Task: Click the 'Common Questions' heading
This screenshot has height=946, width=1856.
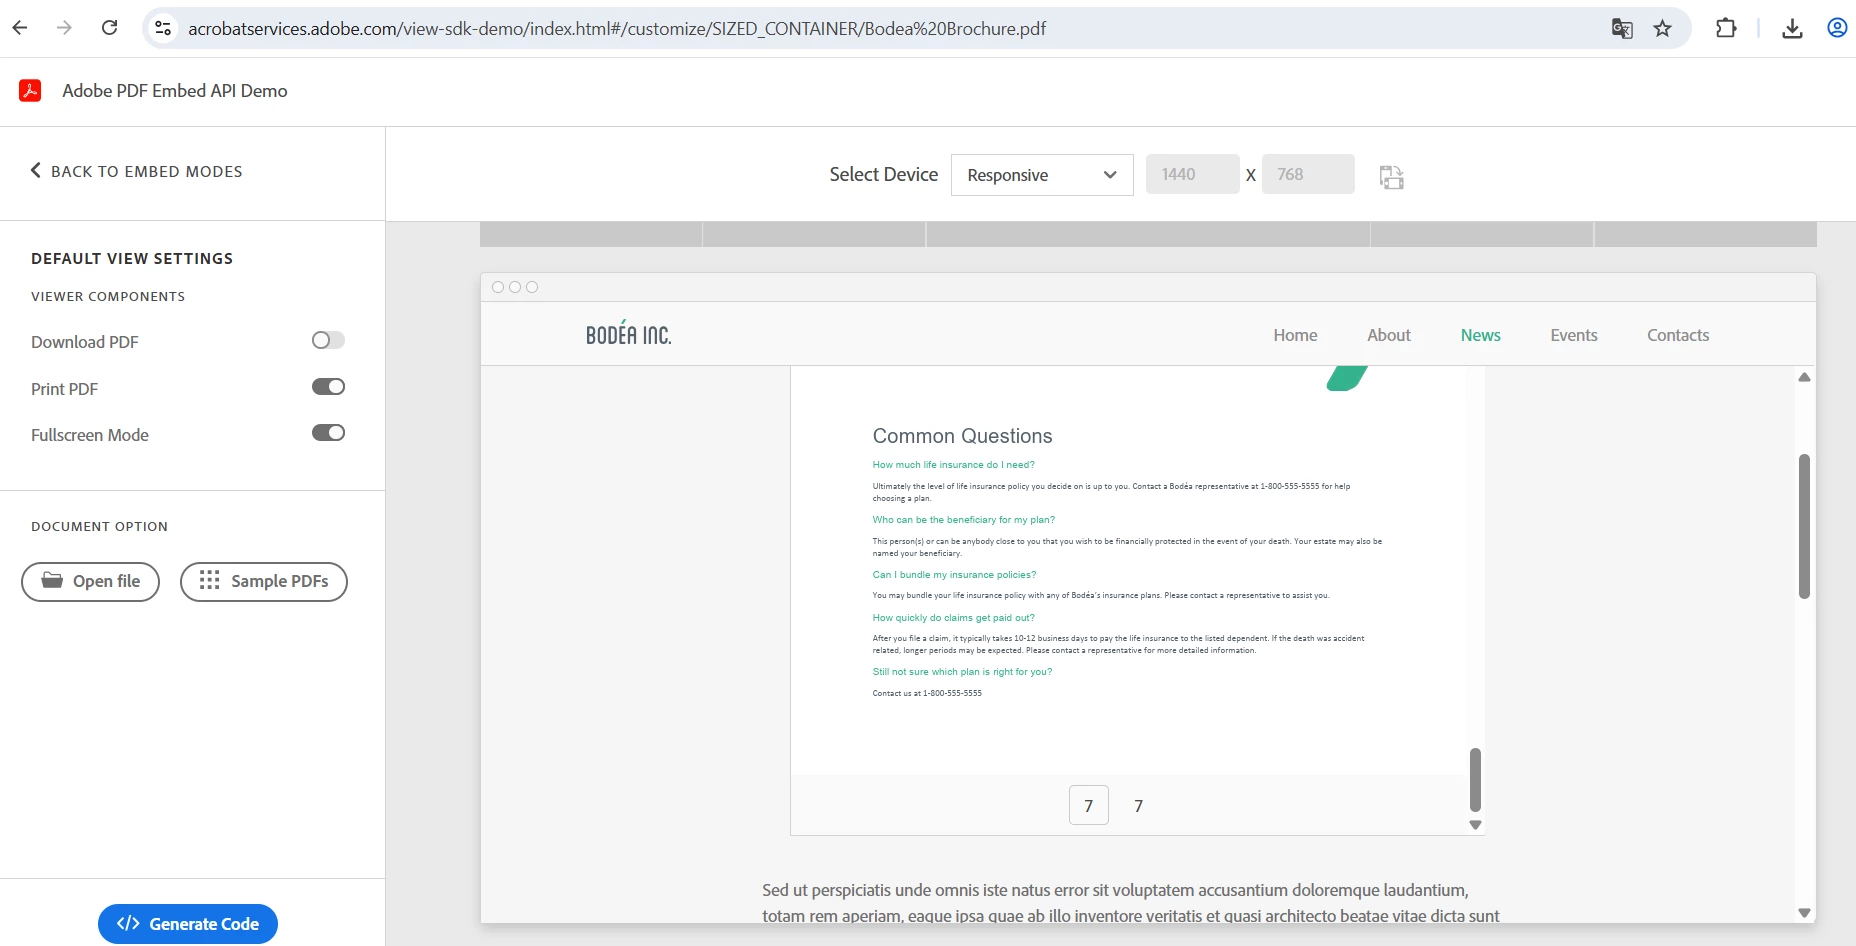Action: [962, 436]
